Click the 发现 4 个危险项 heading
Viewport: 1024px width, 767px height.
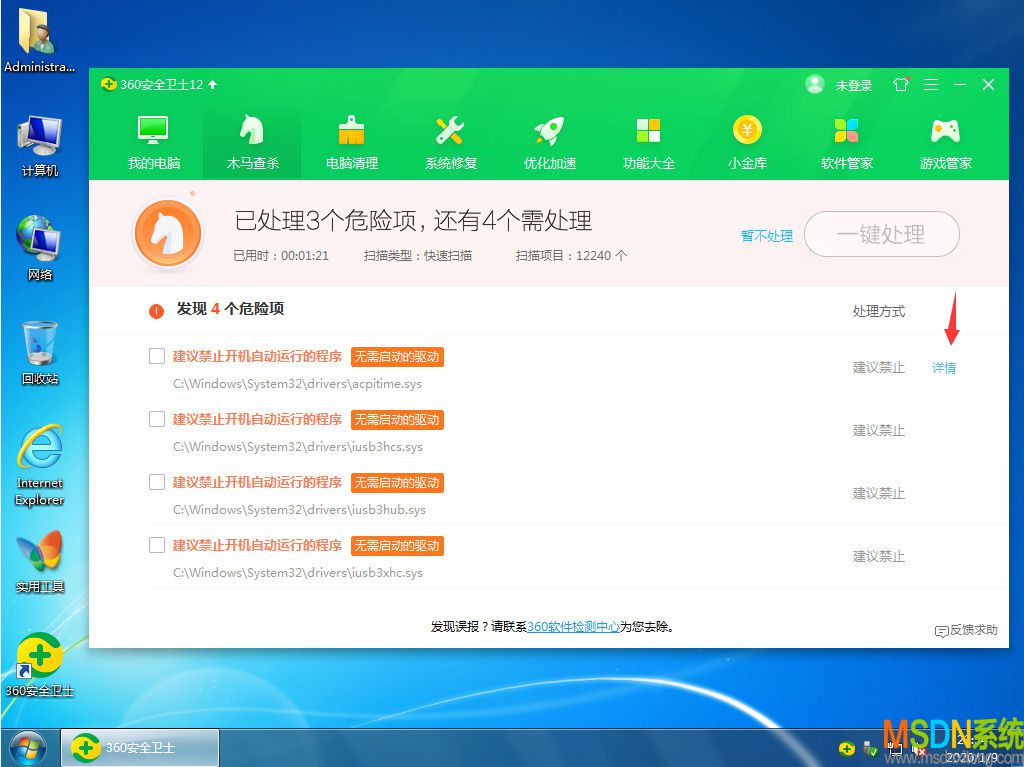pyautogui.click(x=230, y=309)
